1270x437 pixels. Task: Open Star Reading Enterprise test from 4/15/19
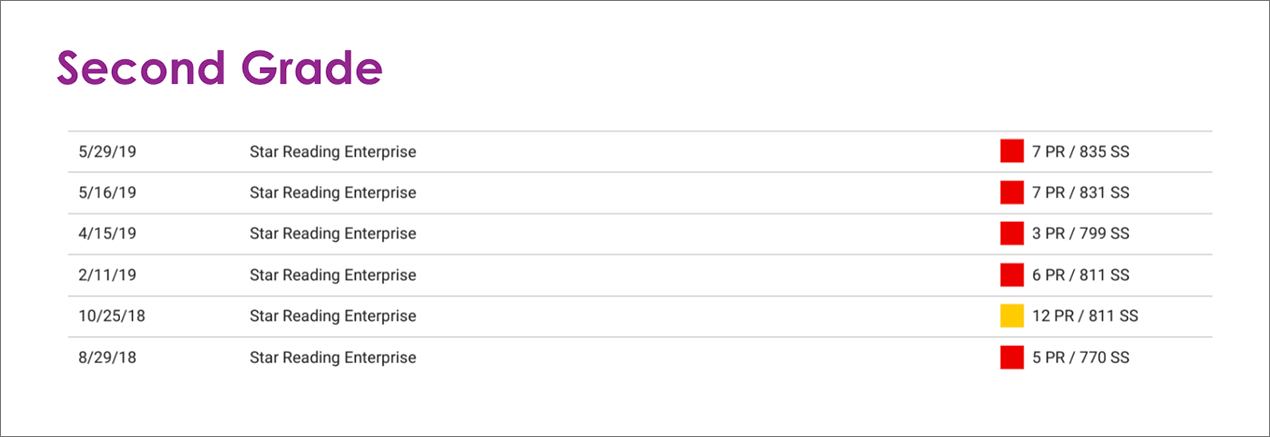click(333, 234)
